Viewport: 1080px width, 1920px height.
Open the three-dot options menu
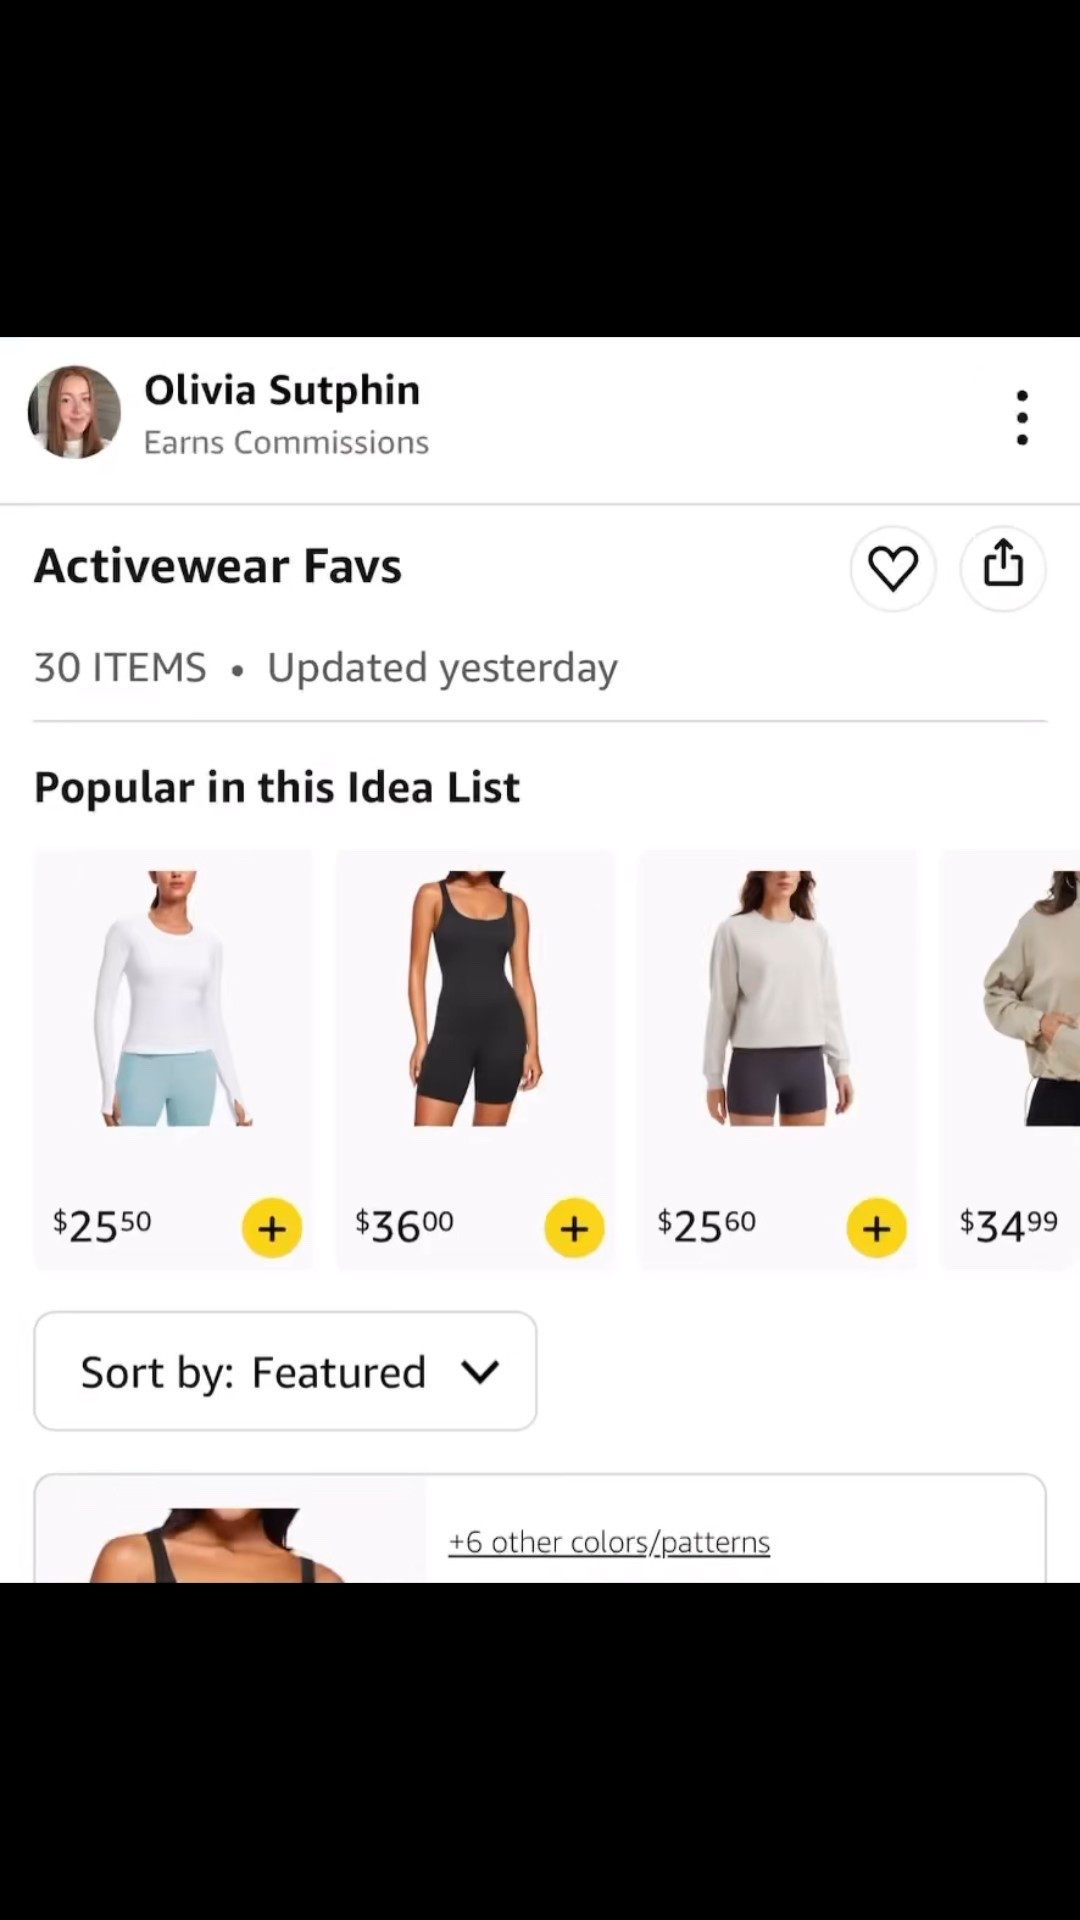pyautogui.click(x=1021, y=416)
